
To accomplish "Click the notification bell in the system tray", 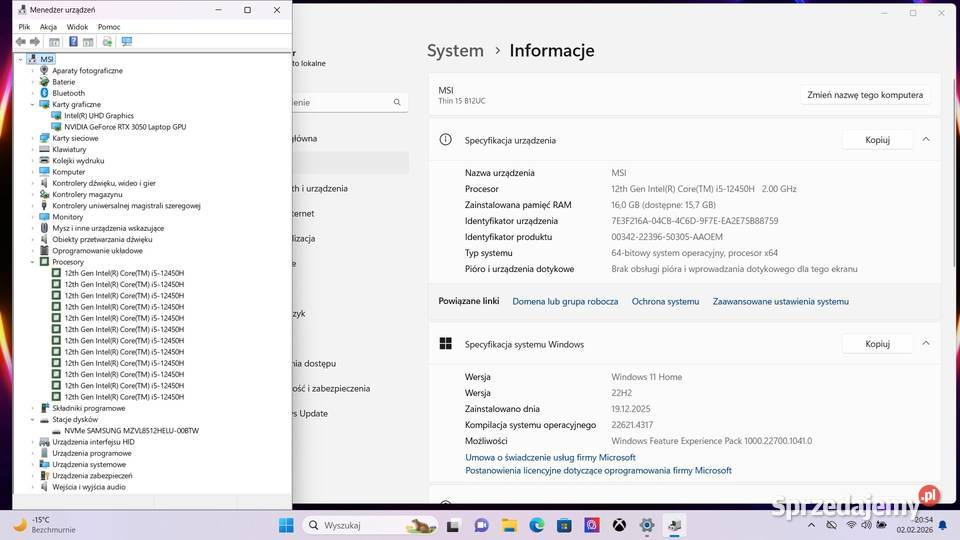I will (943, 525).
